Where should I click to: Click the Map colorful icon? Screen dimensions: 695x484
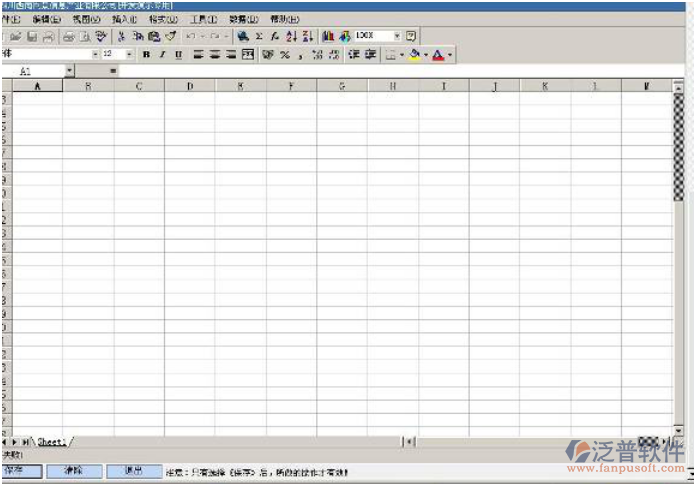345,37
